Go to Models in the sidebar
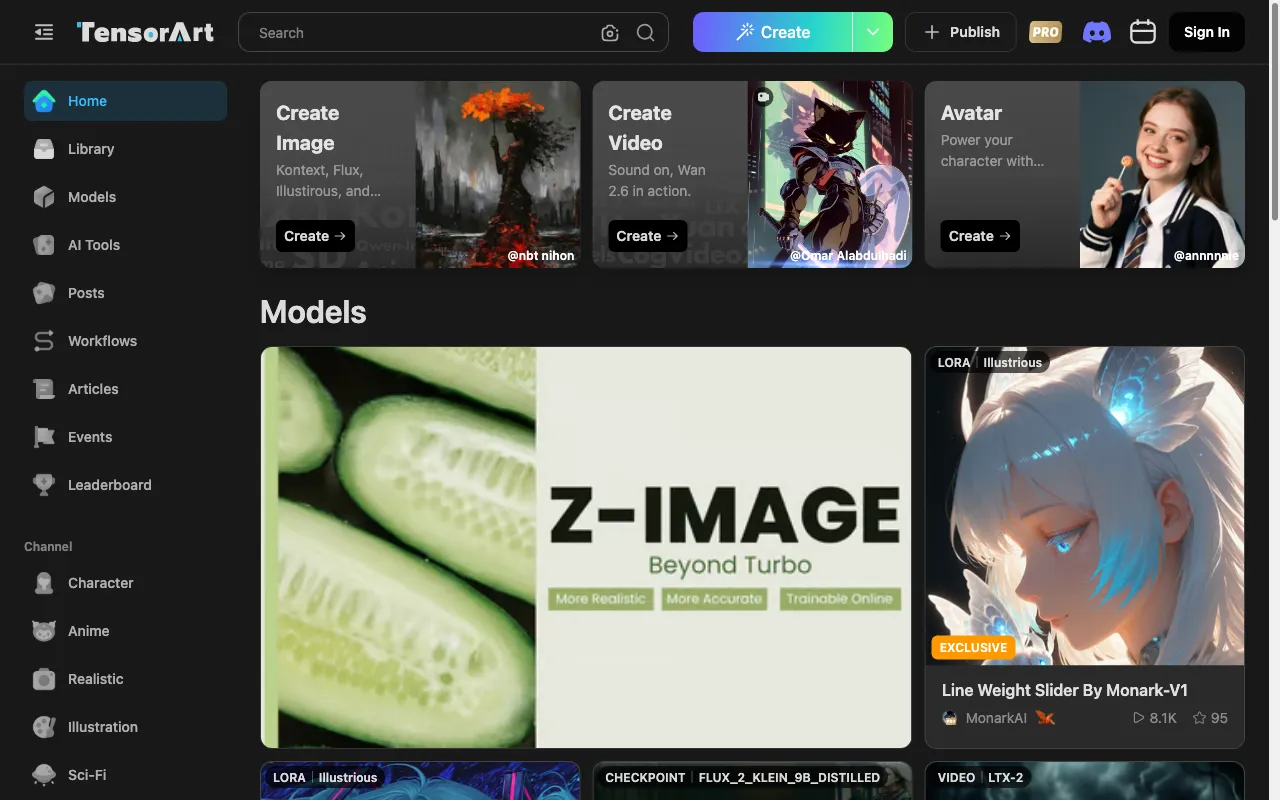This screenshot has height=800, width=1280. click(x=126, y=197)
